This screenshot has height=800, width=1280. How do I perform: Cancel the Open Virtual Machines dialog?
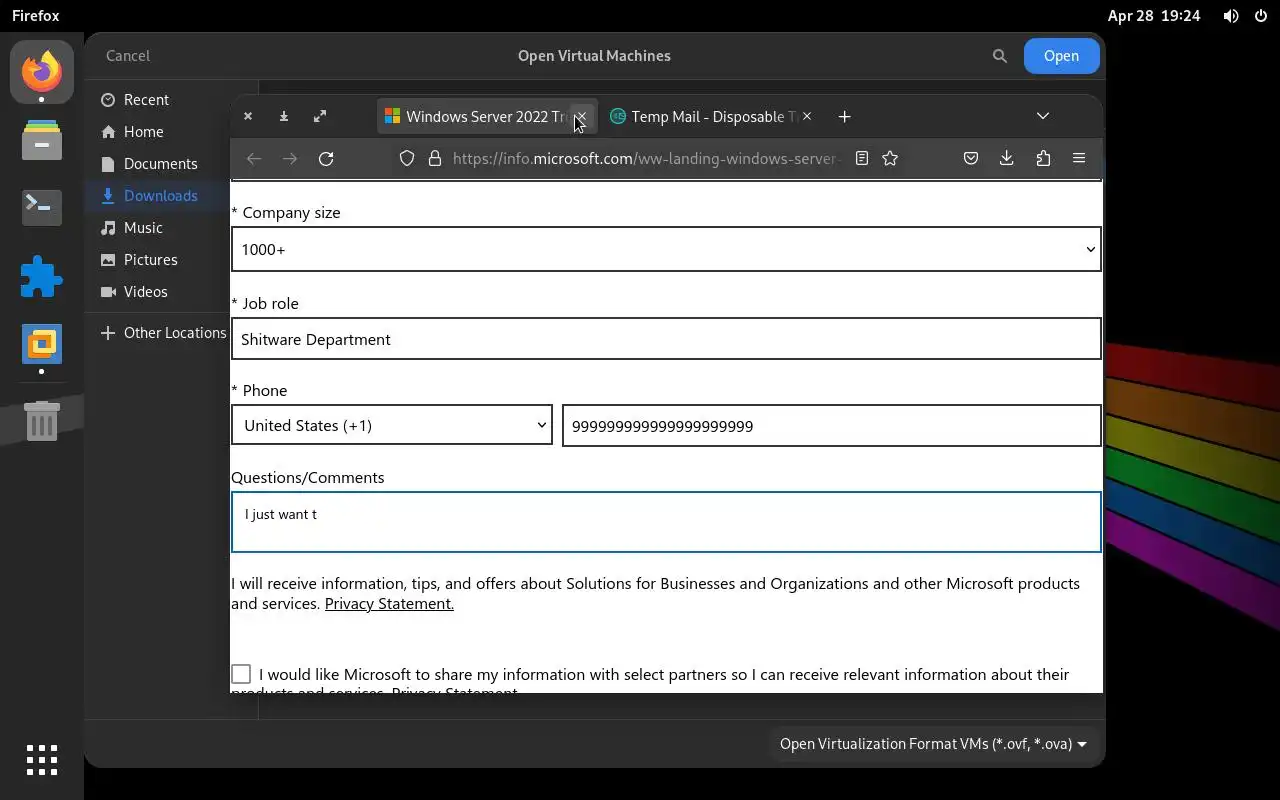pyautogui.click(x=128, y=56)
